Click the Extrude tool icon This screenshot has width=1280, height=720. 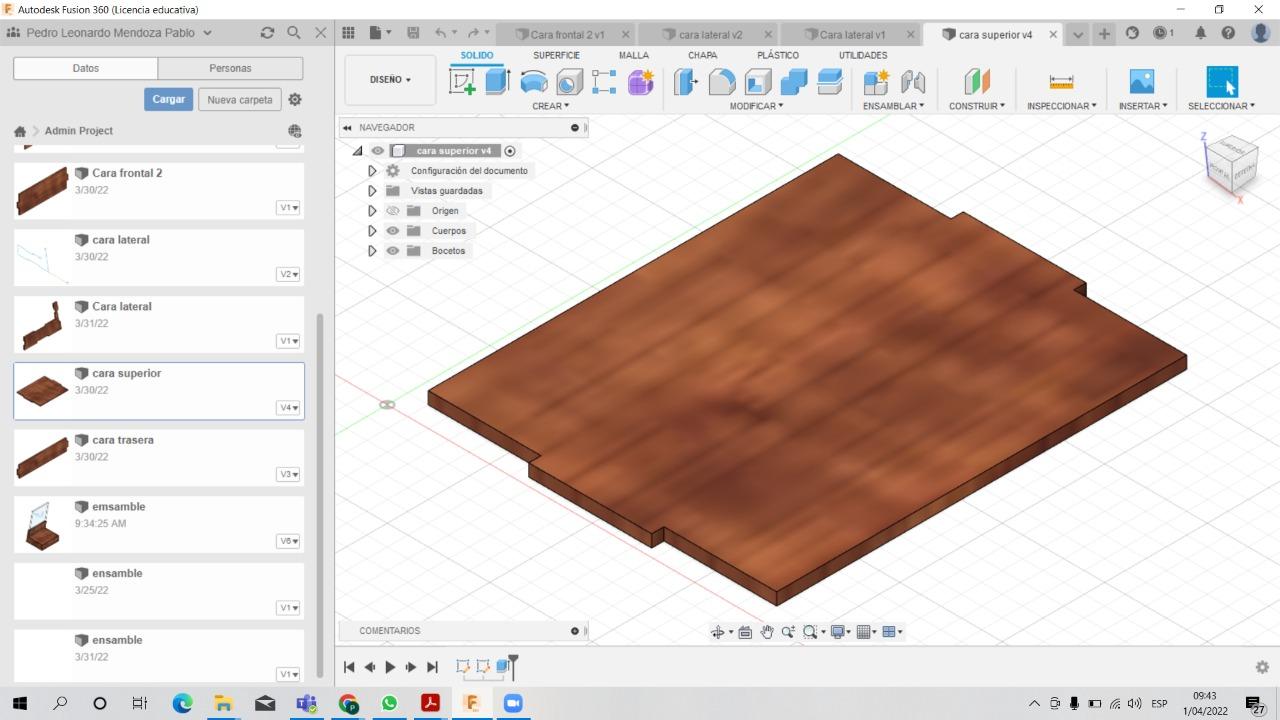tap(497, 82)
